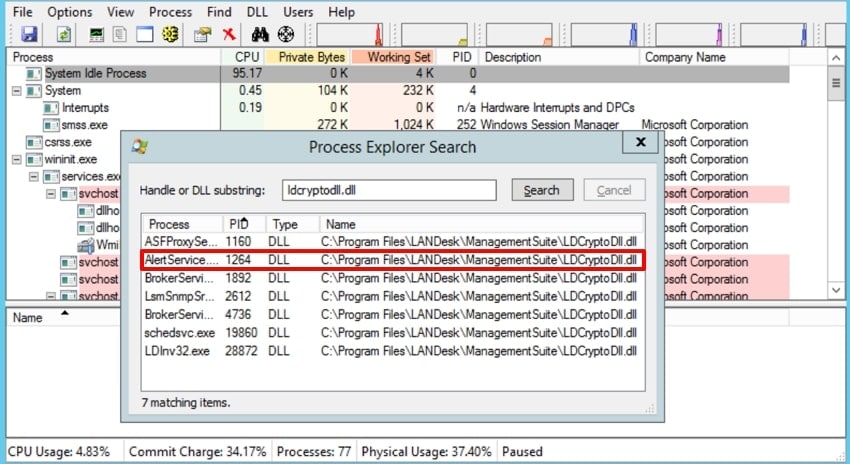
Task: Open process Properties toolbar icon
Action: [202, 35]
